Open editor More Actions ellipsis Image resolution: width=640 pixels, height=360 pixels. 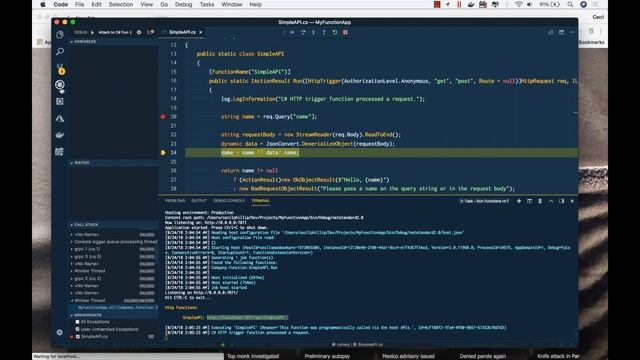pyautogui.click(x=572, y=32)
